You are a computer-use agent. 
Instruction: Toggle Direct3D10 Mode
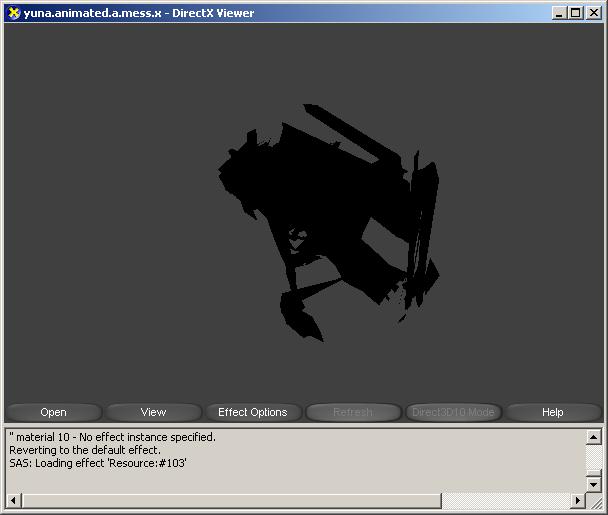(x=453, y=412)
